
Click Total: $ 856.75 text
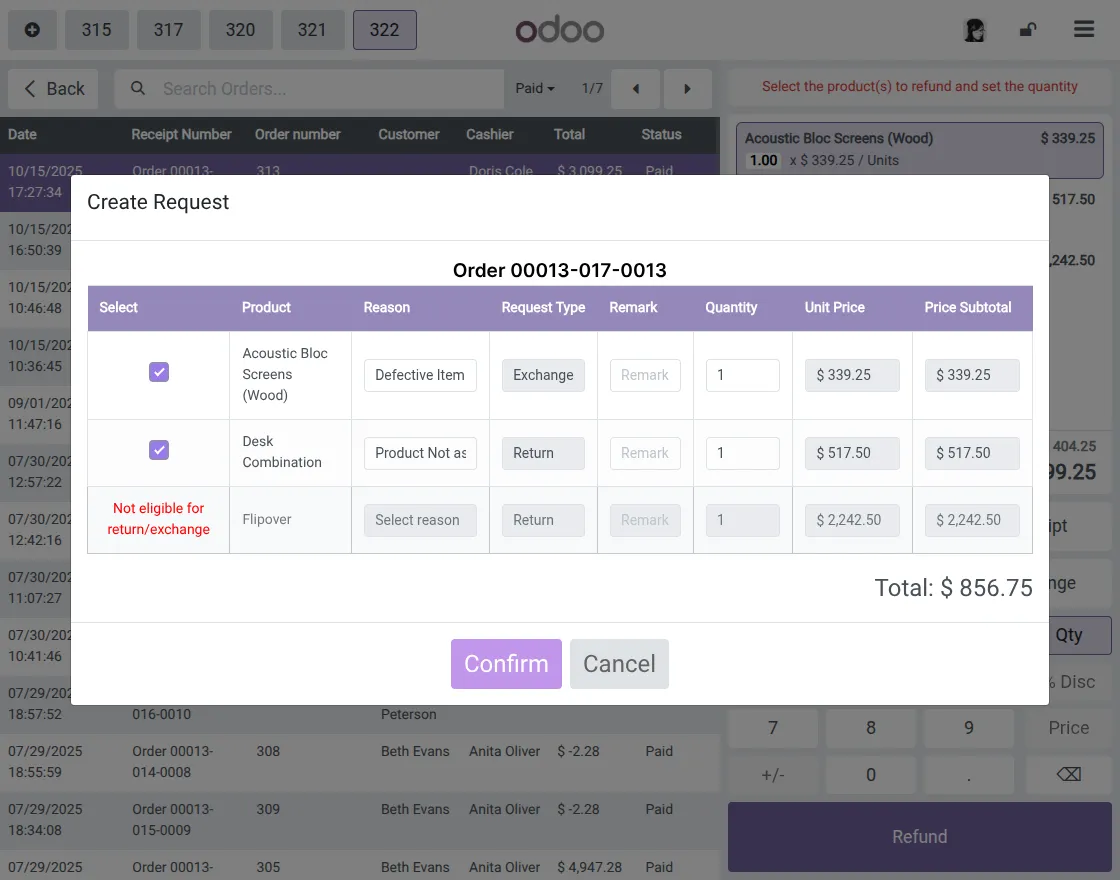tap(954, 588)
